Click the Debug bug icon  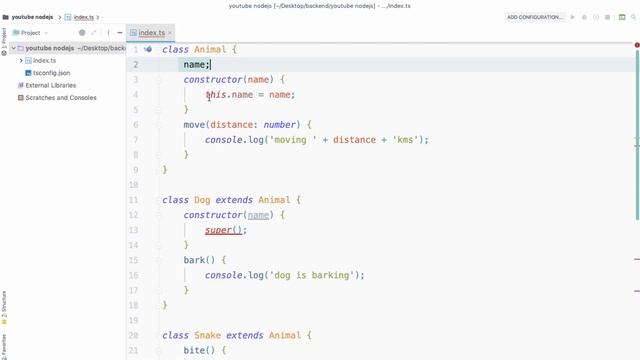[584, 17]
